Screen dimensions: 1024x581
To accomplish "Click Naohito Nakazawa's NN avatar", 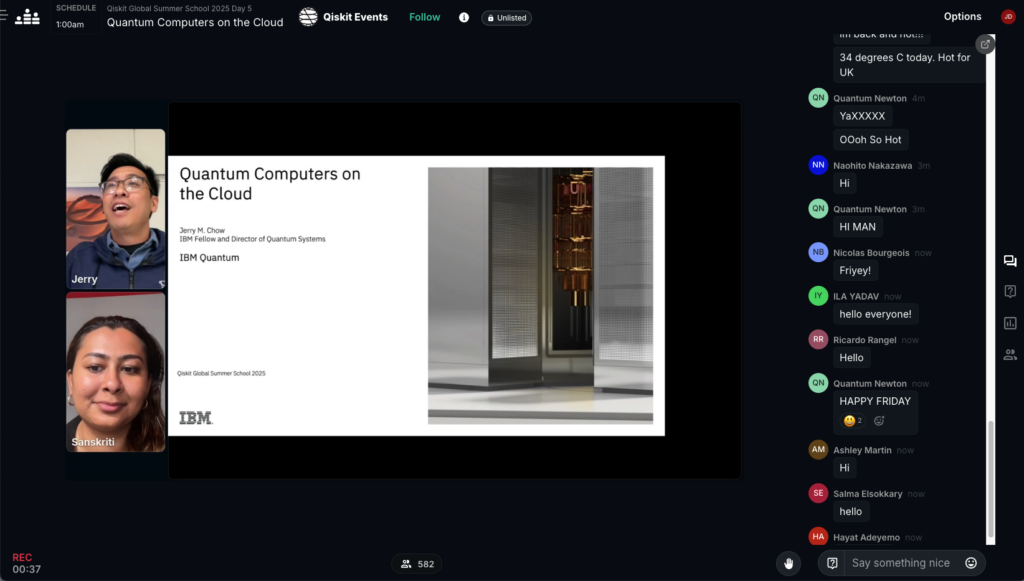I will pyautogui.click(x=818, y=165).
